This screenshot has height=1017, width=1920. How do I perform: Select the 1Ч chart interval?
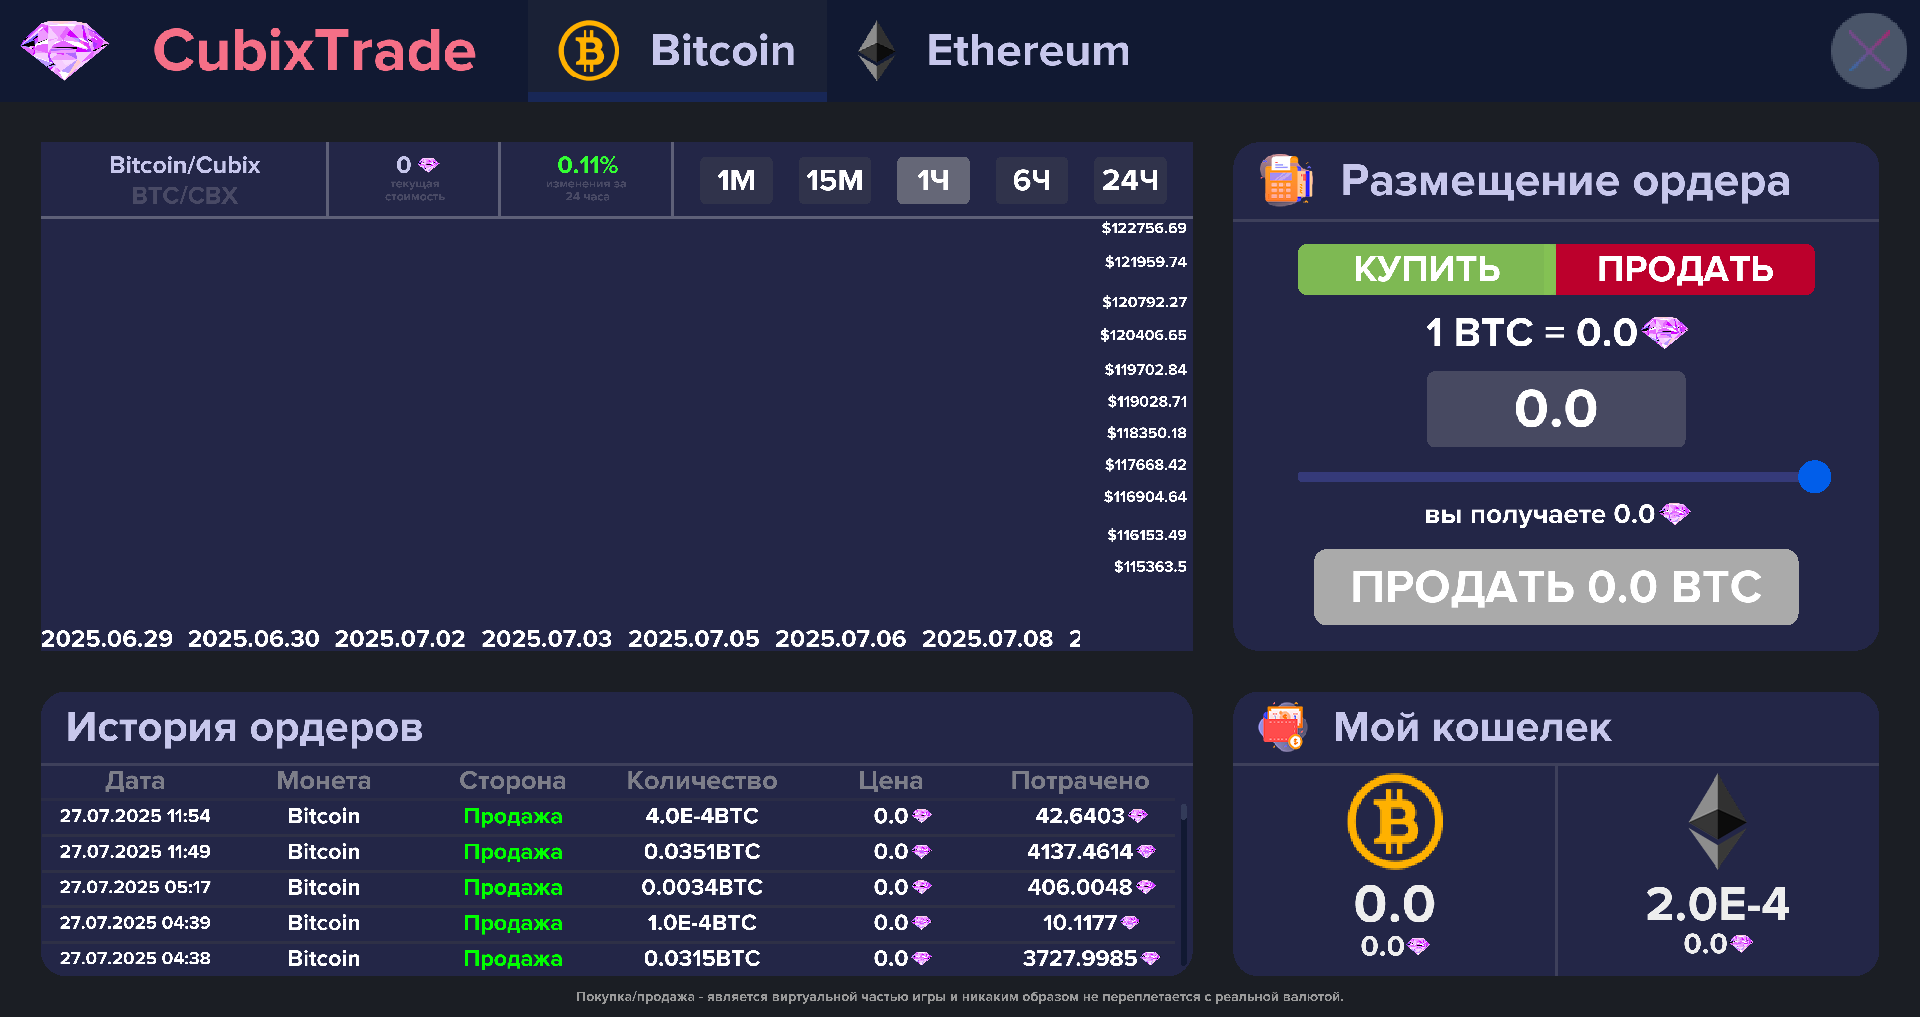933,180
